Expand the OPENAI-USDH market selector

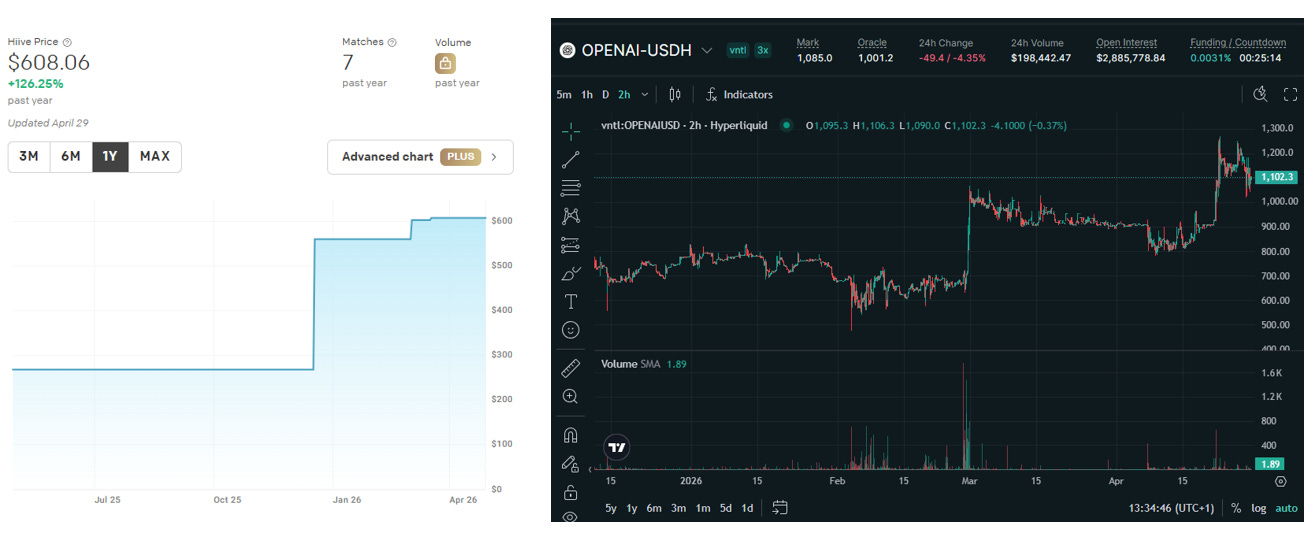[707, 50]
